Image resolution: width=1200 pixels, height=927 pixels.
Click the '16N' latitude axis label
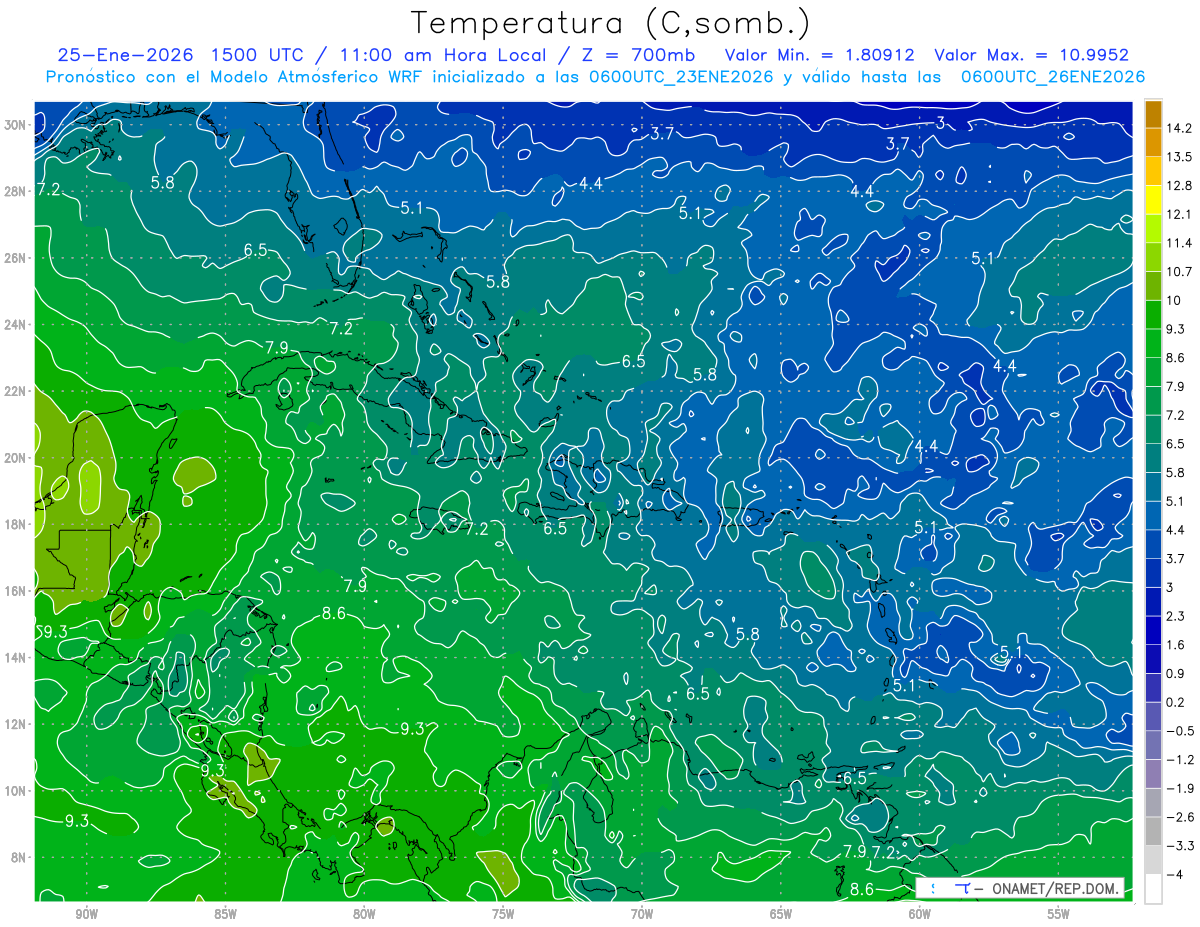coord(17,591)
